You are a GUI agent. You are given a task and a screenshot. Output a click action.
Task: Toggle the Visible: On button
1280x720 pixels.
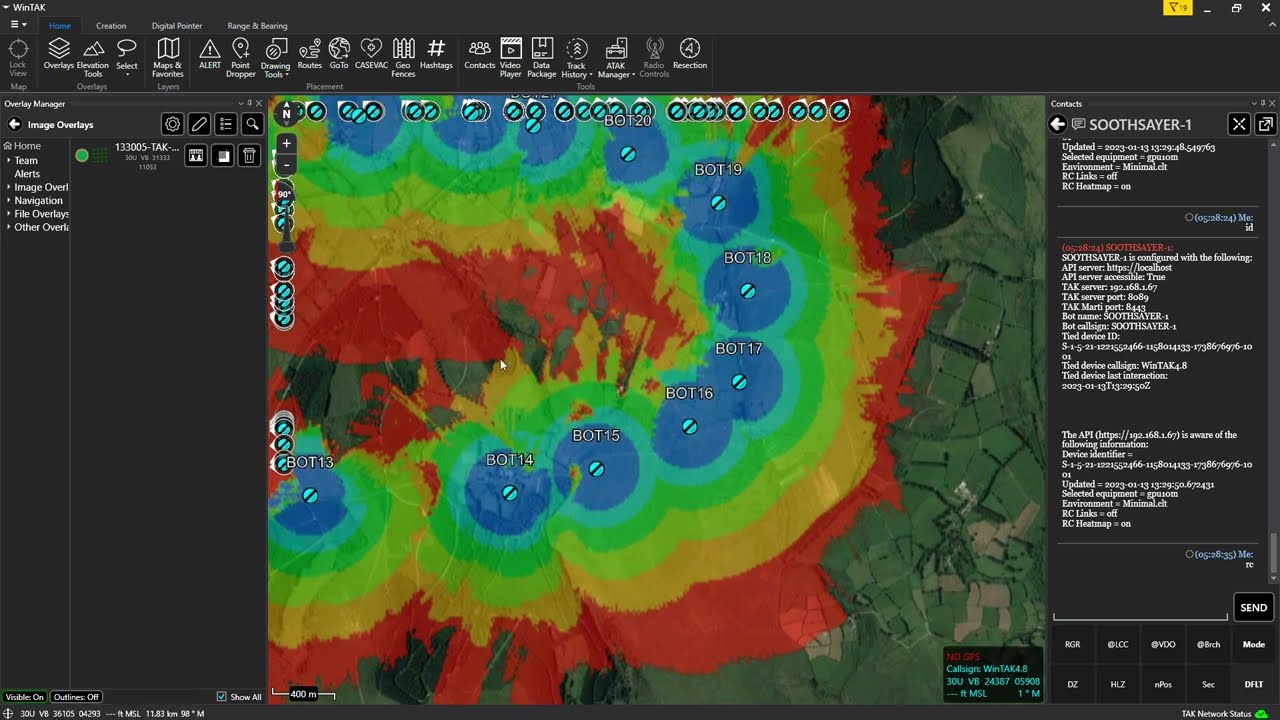coord(25,697)
